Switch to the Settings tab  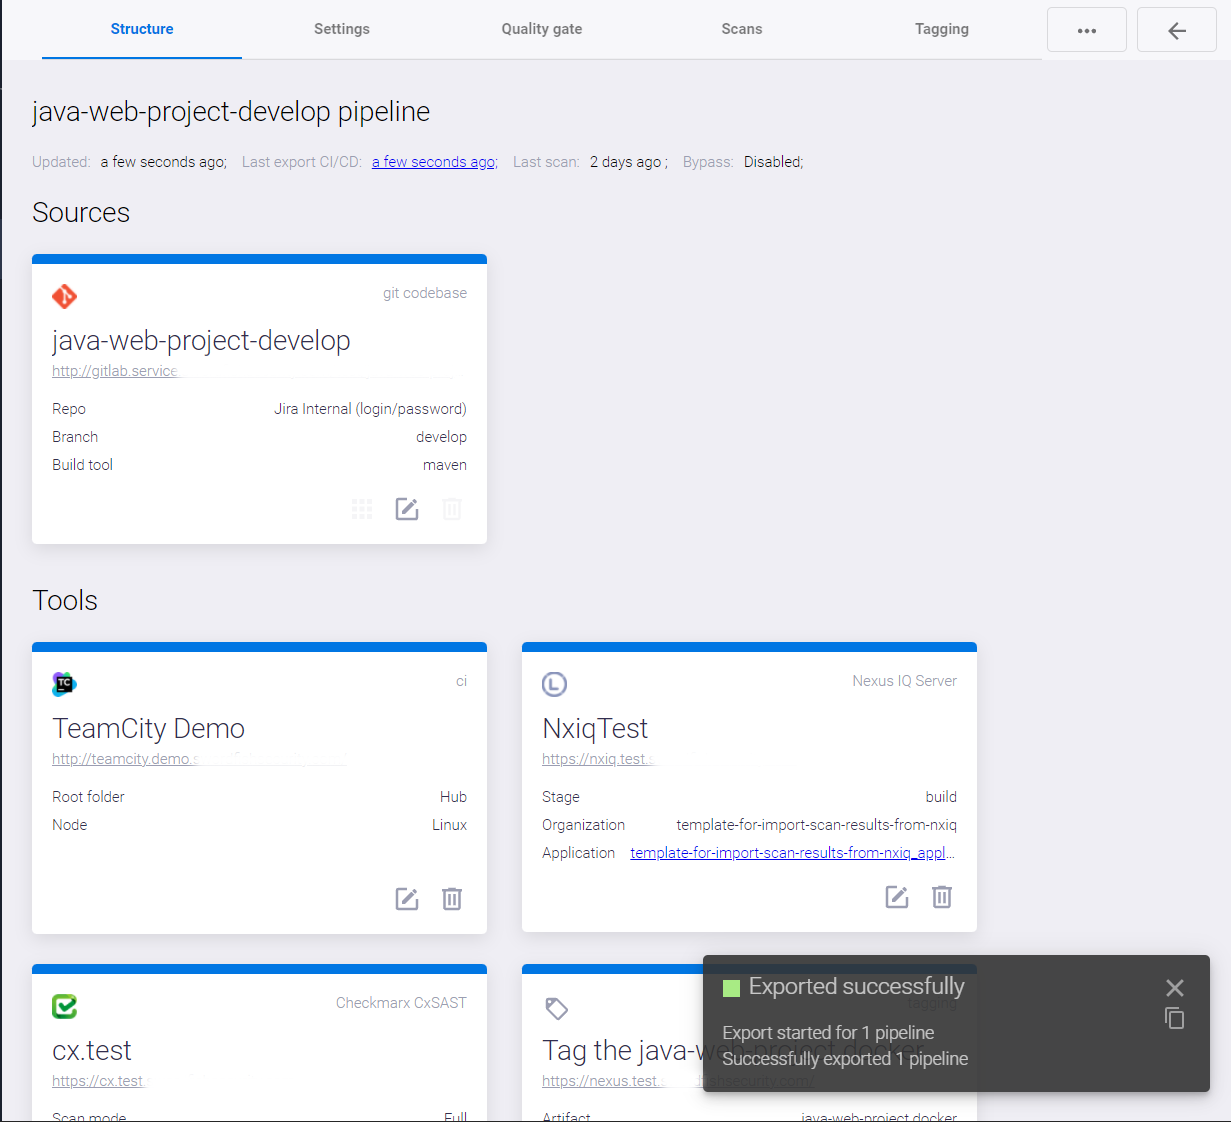[342, 29]
